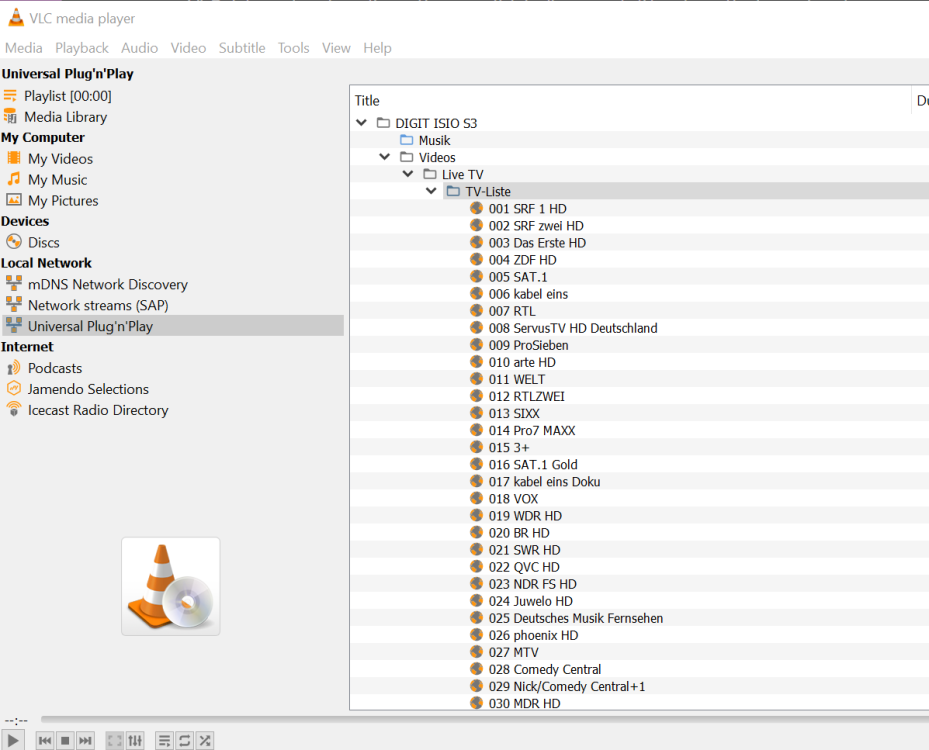The height and width of the screenshot is (750, 929).
Task: Collapse the DIGIT ISIO S3 tree node
Action: click(361, 123)
